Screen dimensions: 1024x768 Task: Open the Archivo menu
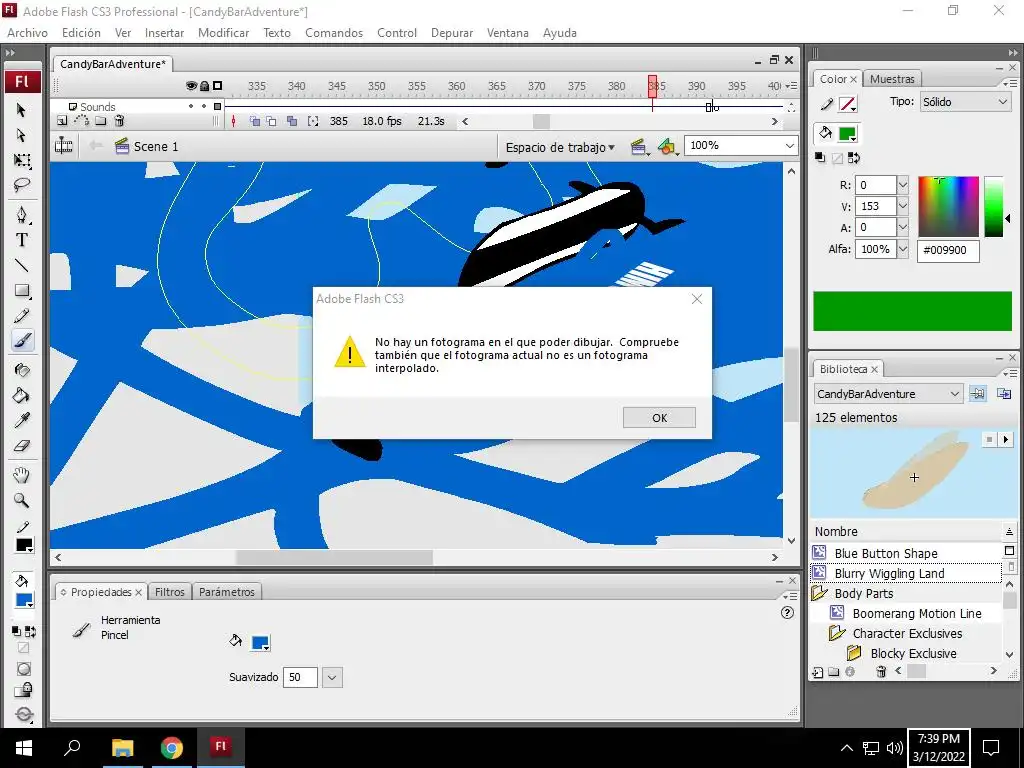27,33
